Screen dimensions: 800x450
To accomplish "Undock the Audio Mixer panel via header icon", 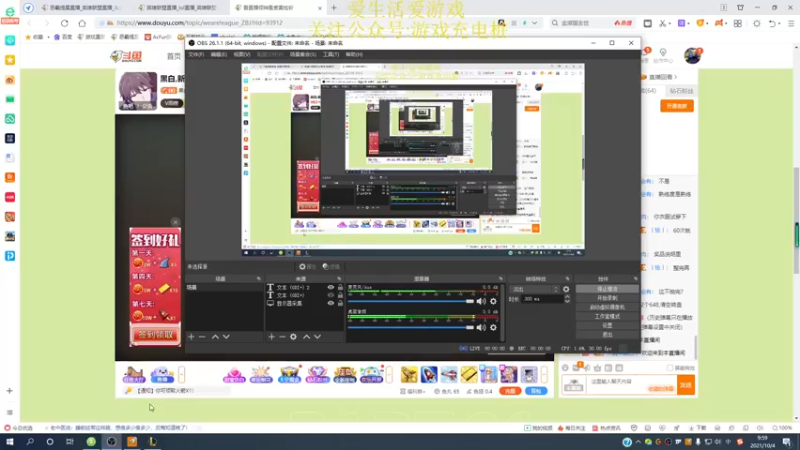I will tap(501, 279).
